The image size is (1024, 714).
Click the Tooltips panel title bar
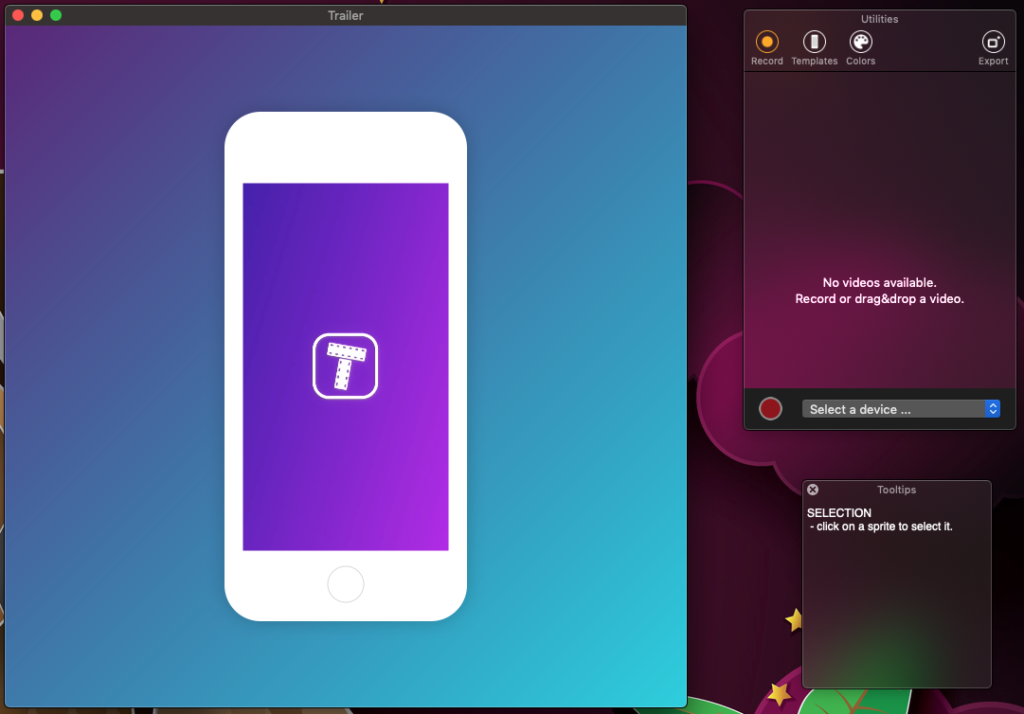coord(896,490)
